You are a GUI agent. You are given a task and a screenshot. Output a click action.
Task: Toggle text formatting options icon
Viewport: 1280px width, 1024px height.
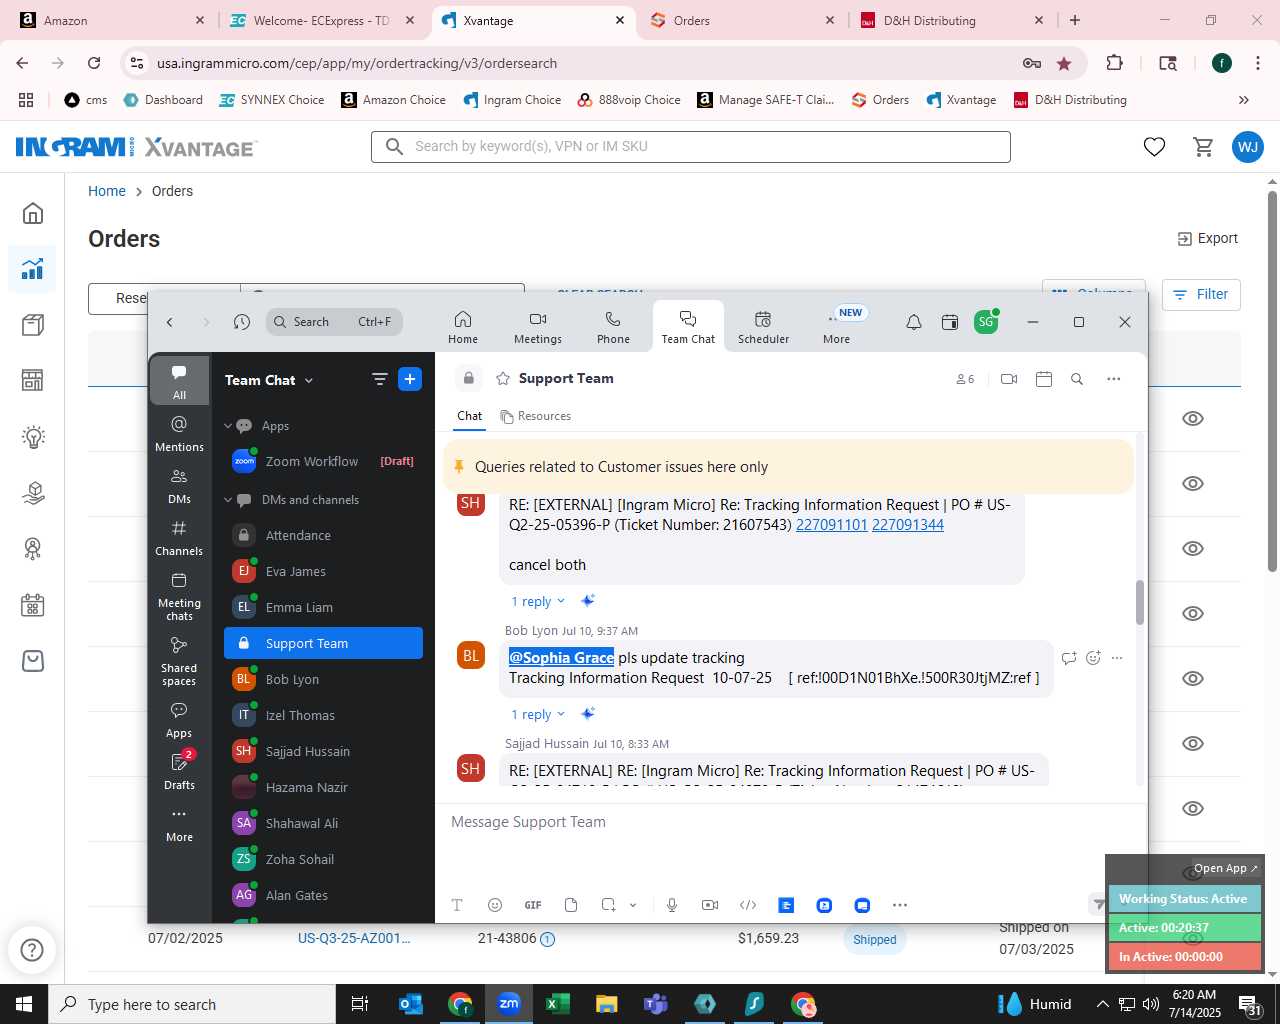(x=457, y=905)
